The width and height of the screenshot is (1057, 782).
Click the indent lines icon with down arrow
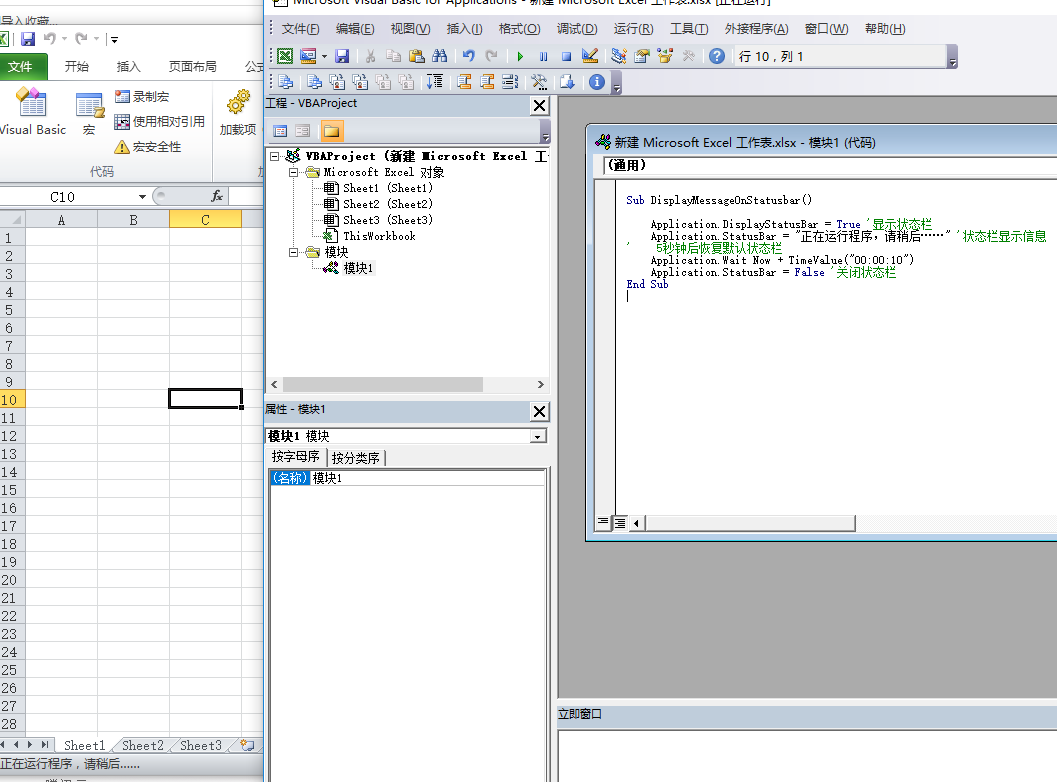click(x=435, y=82)
